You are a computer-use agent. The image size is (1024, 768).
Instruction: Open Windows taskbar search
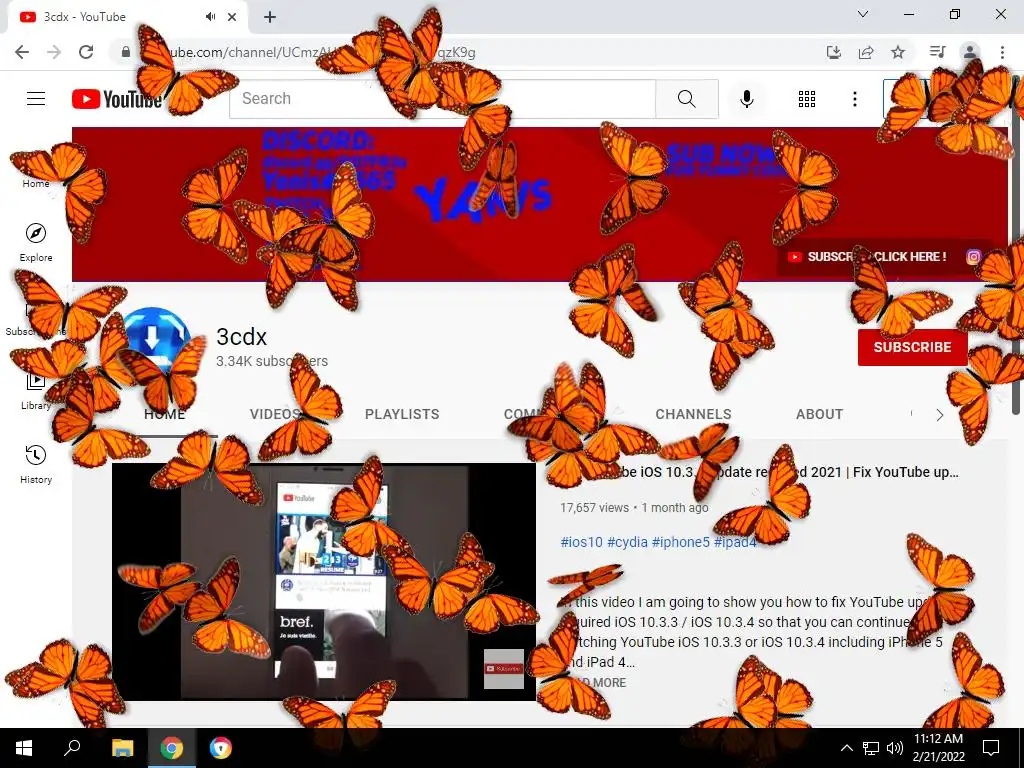tap(72, 748)
